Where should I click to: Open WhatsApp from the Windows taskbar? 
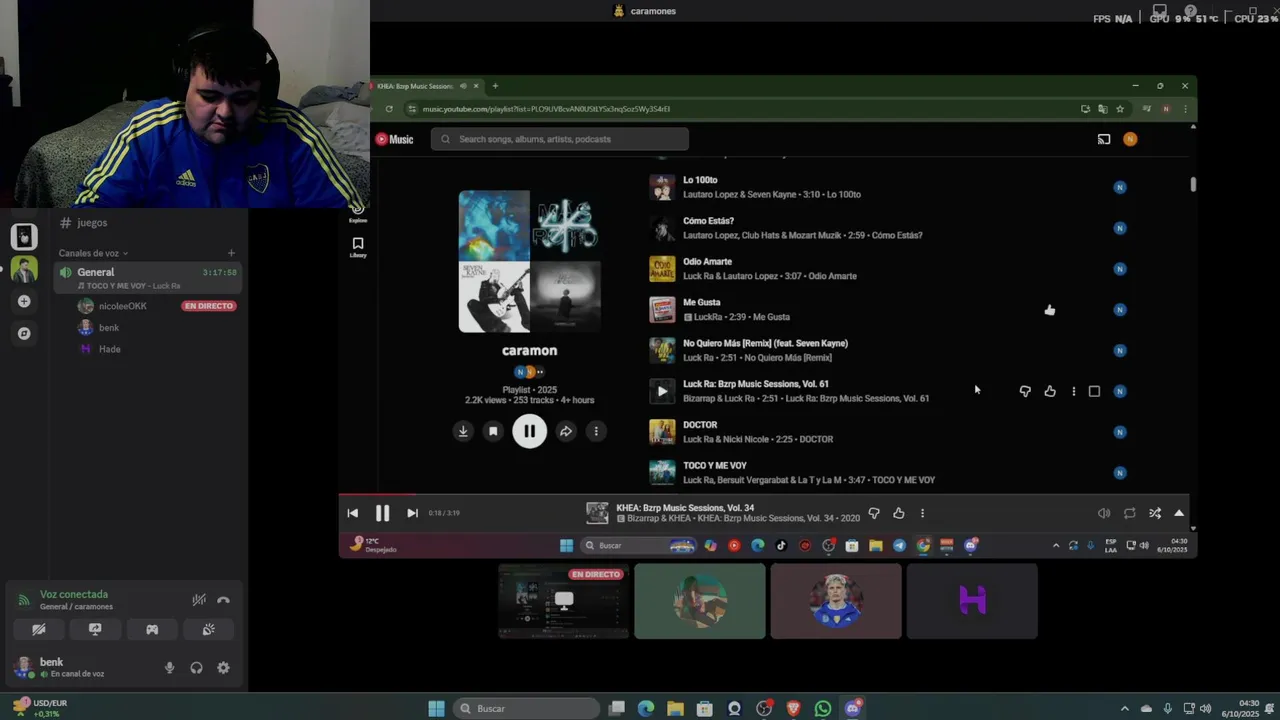pyautogui.click(x=823, y=708)
